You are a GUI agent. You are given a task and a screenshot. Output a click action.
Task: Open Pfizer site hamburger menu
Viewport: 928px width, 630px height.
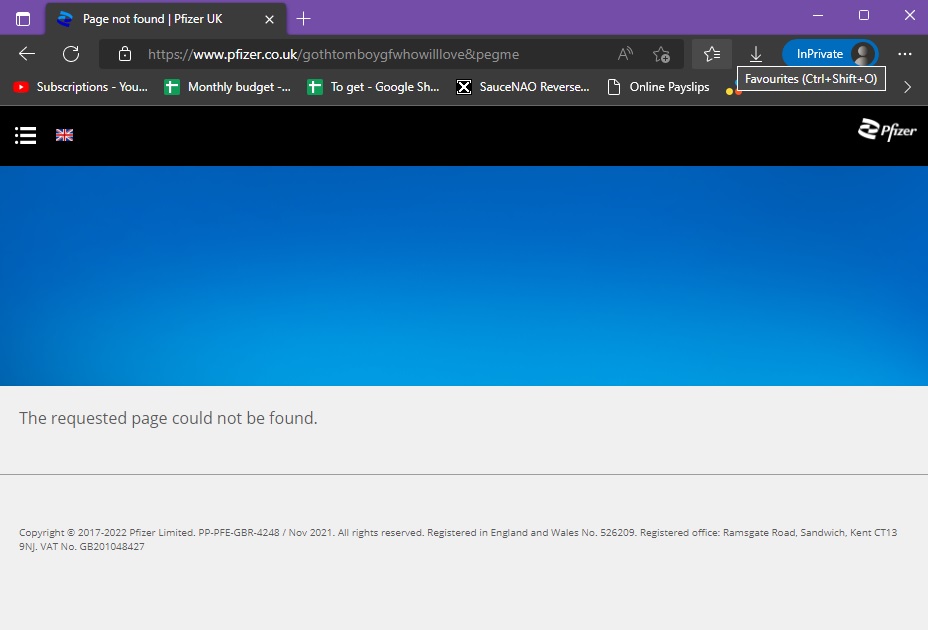click(x=25, y=136)
